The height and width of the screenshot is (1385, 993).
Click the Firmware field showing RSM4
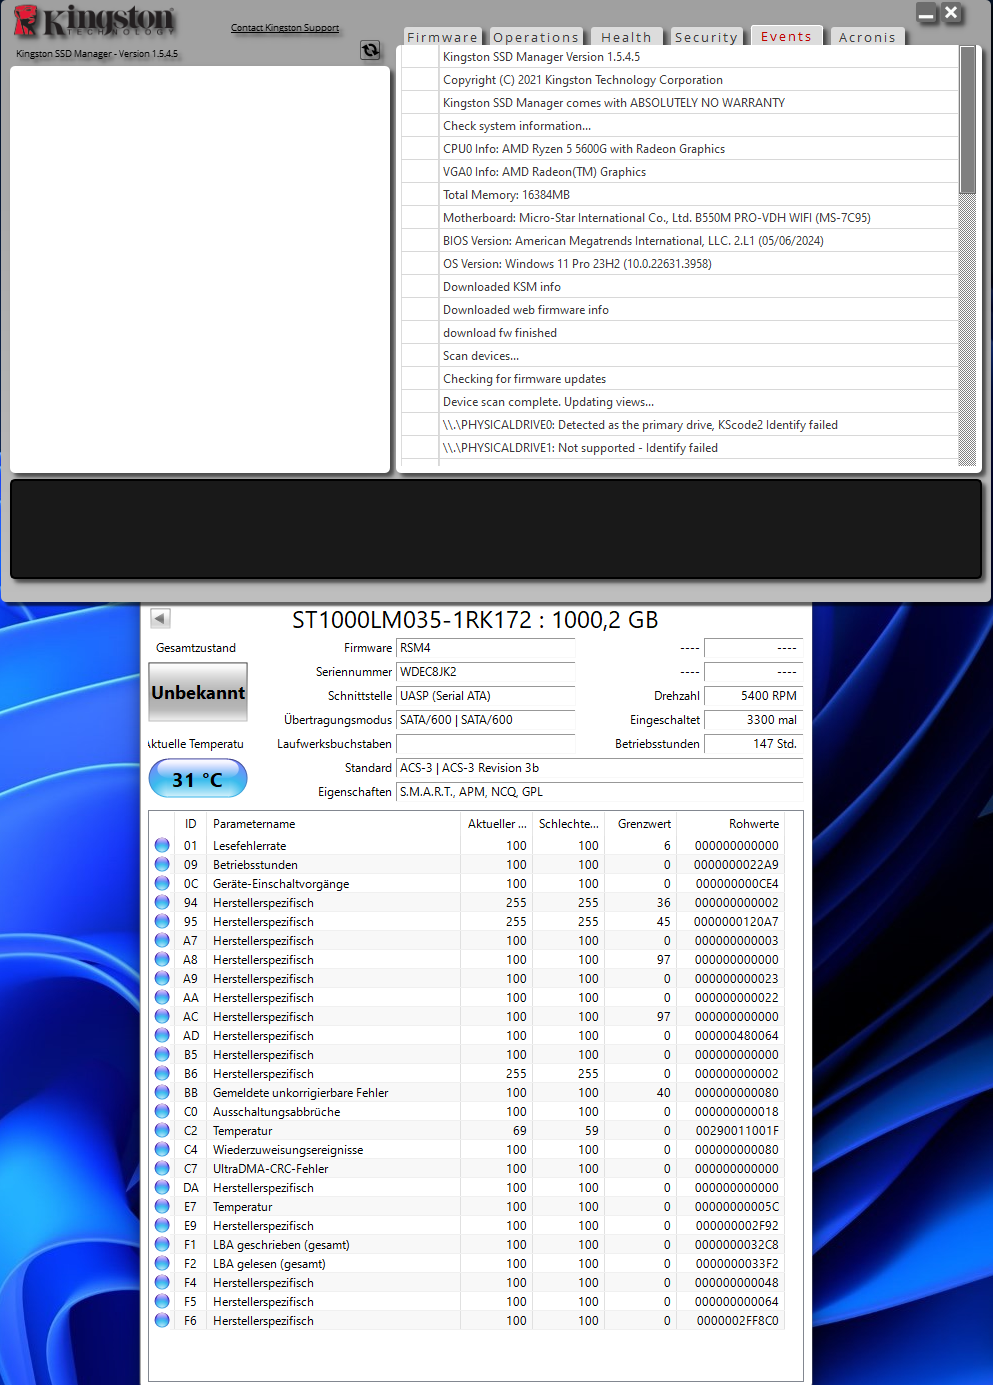coord(486,648)
